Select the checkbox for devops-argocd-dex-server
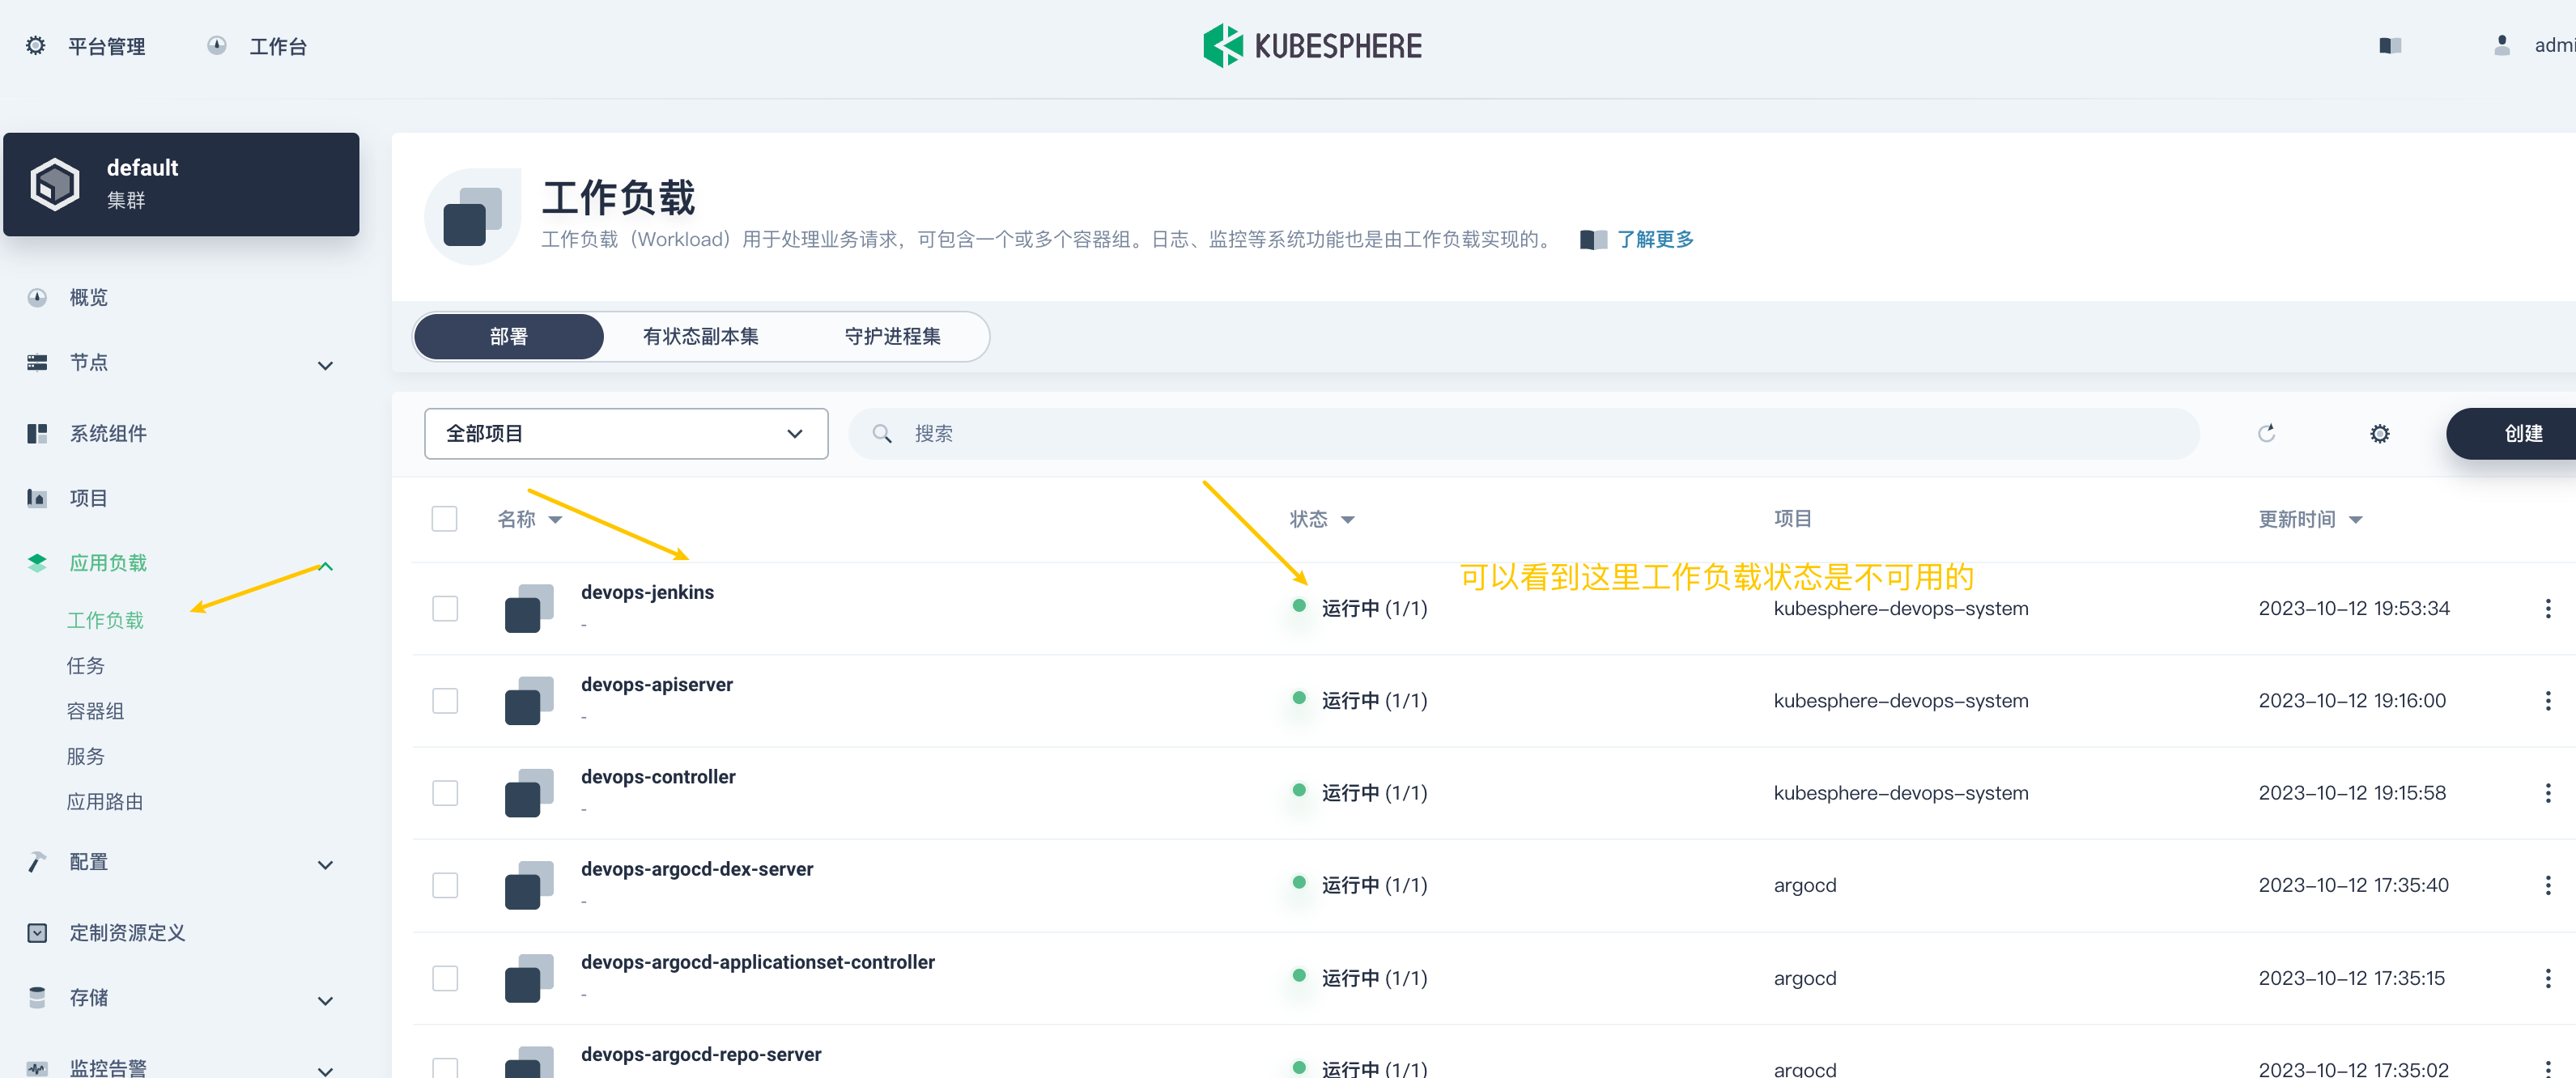Screen dimensions: 2576x1078 click(444, 885)
